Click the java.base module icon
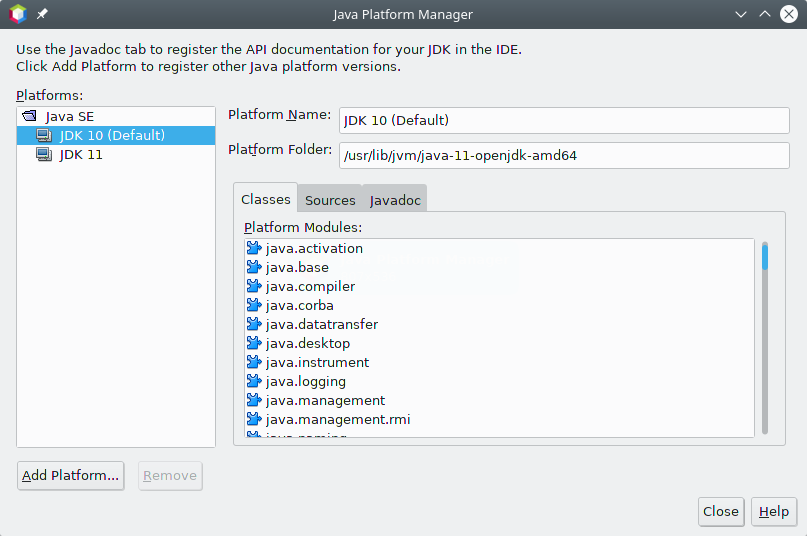Image resolution: width=807 pixels, height=536 pixels. 254,267
